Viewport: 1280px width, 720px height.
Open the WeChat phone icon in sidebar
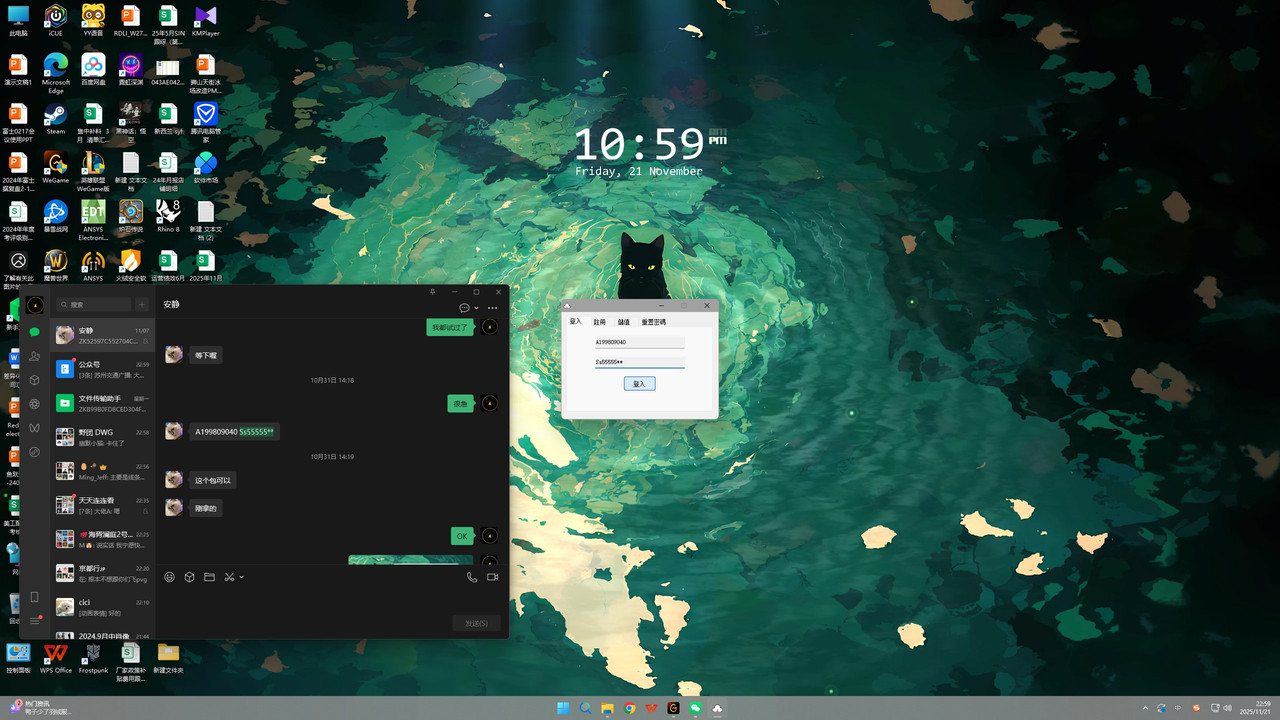[x=34, y=597]
